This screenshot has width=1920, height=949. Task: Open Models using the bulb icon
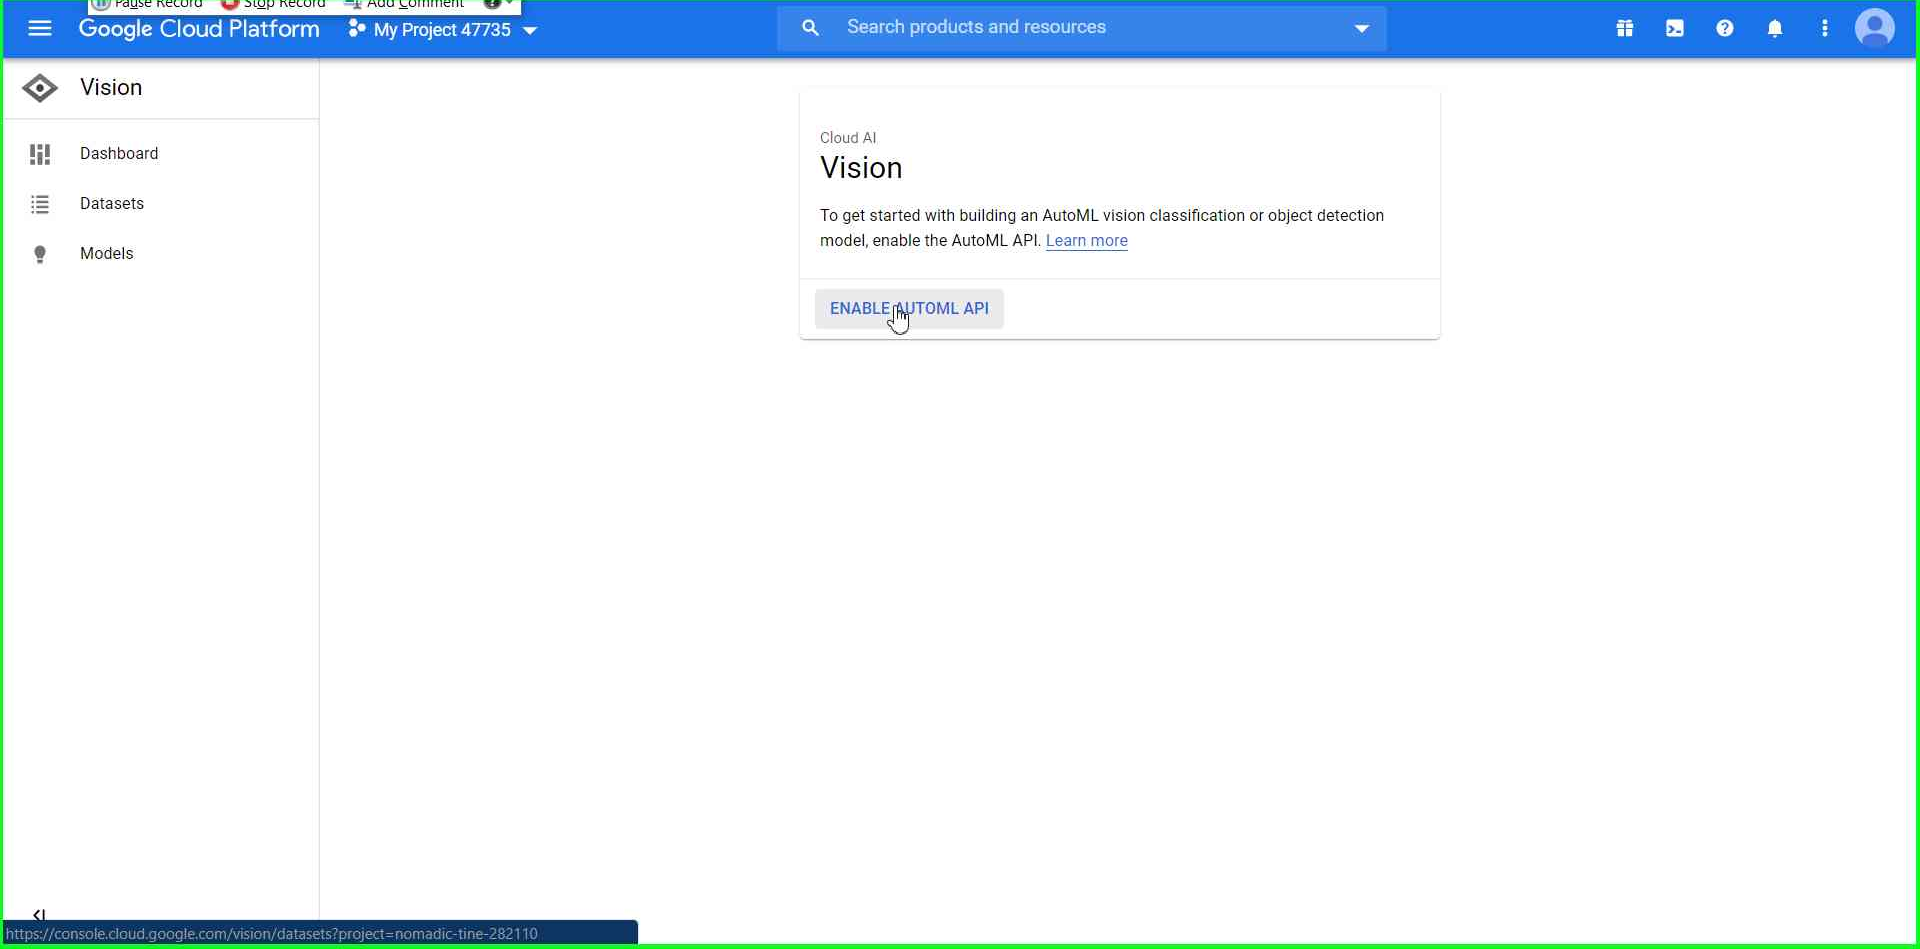[x=39, y=253]
